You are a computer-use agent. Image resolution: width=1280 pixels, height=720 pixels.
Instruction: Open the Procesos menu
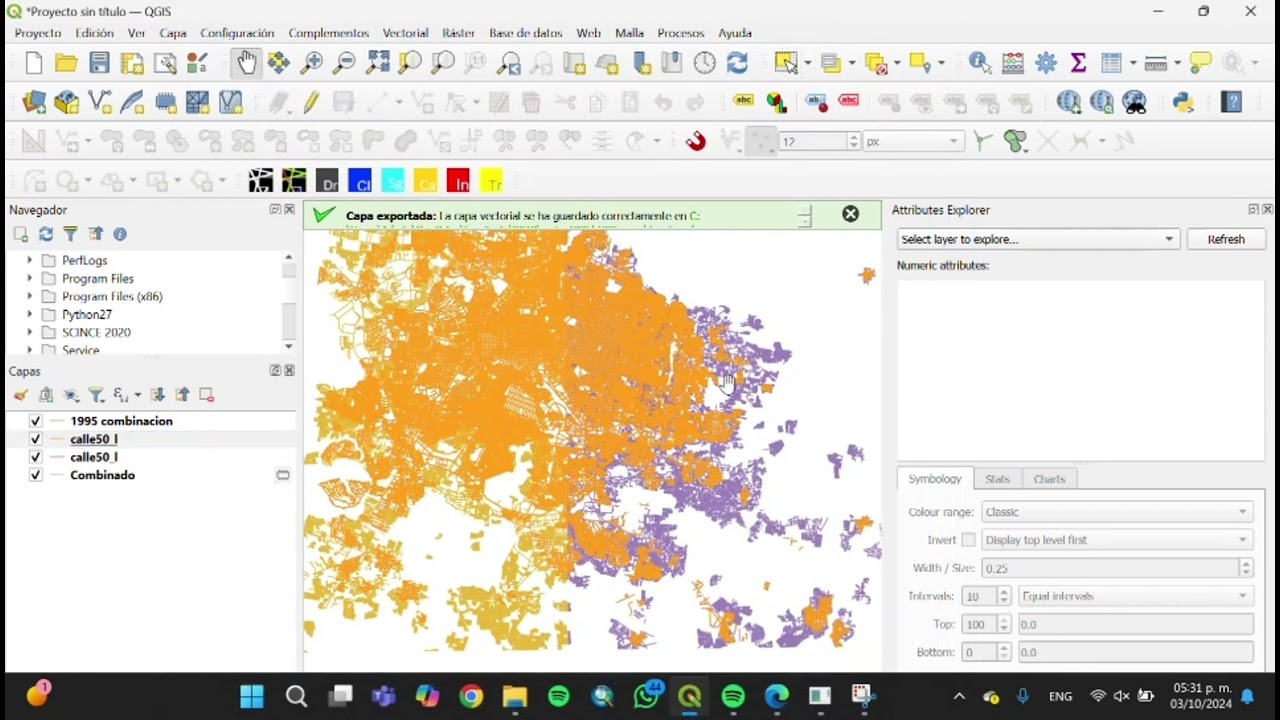click(x=681, y=33)
